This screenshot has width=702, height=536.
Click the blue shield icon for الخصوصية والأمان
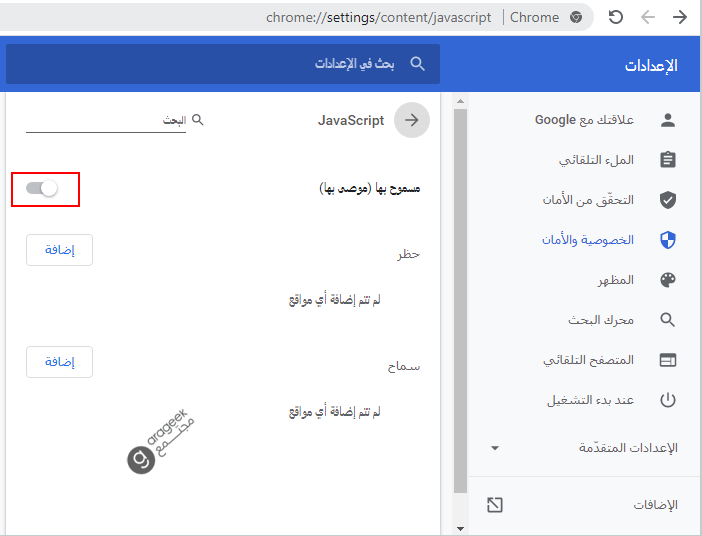tap(668, 240)
